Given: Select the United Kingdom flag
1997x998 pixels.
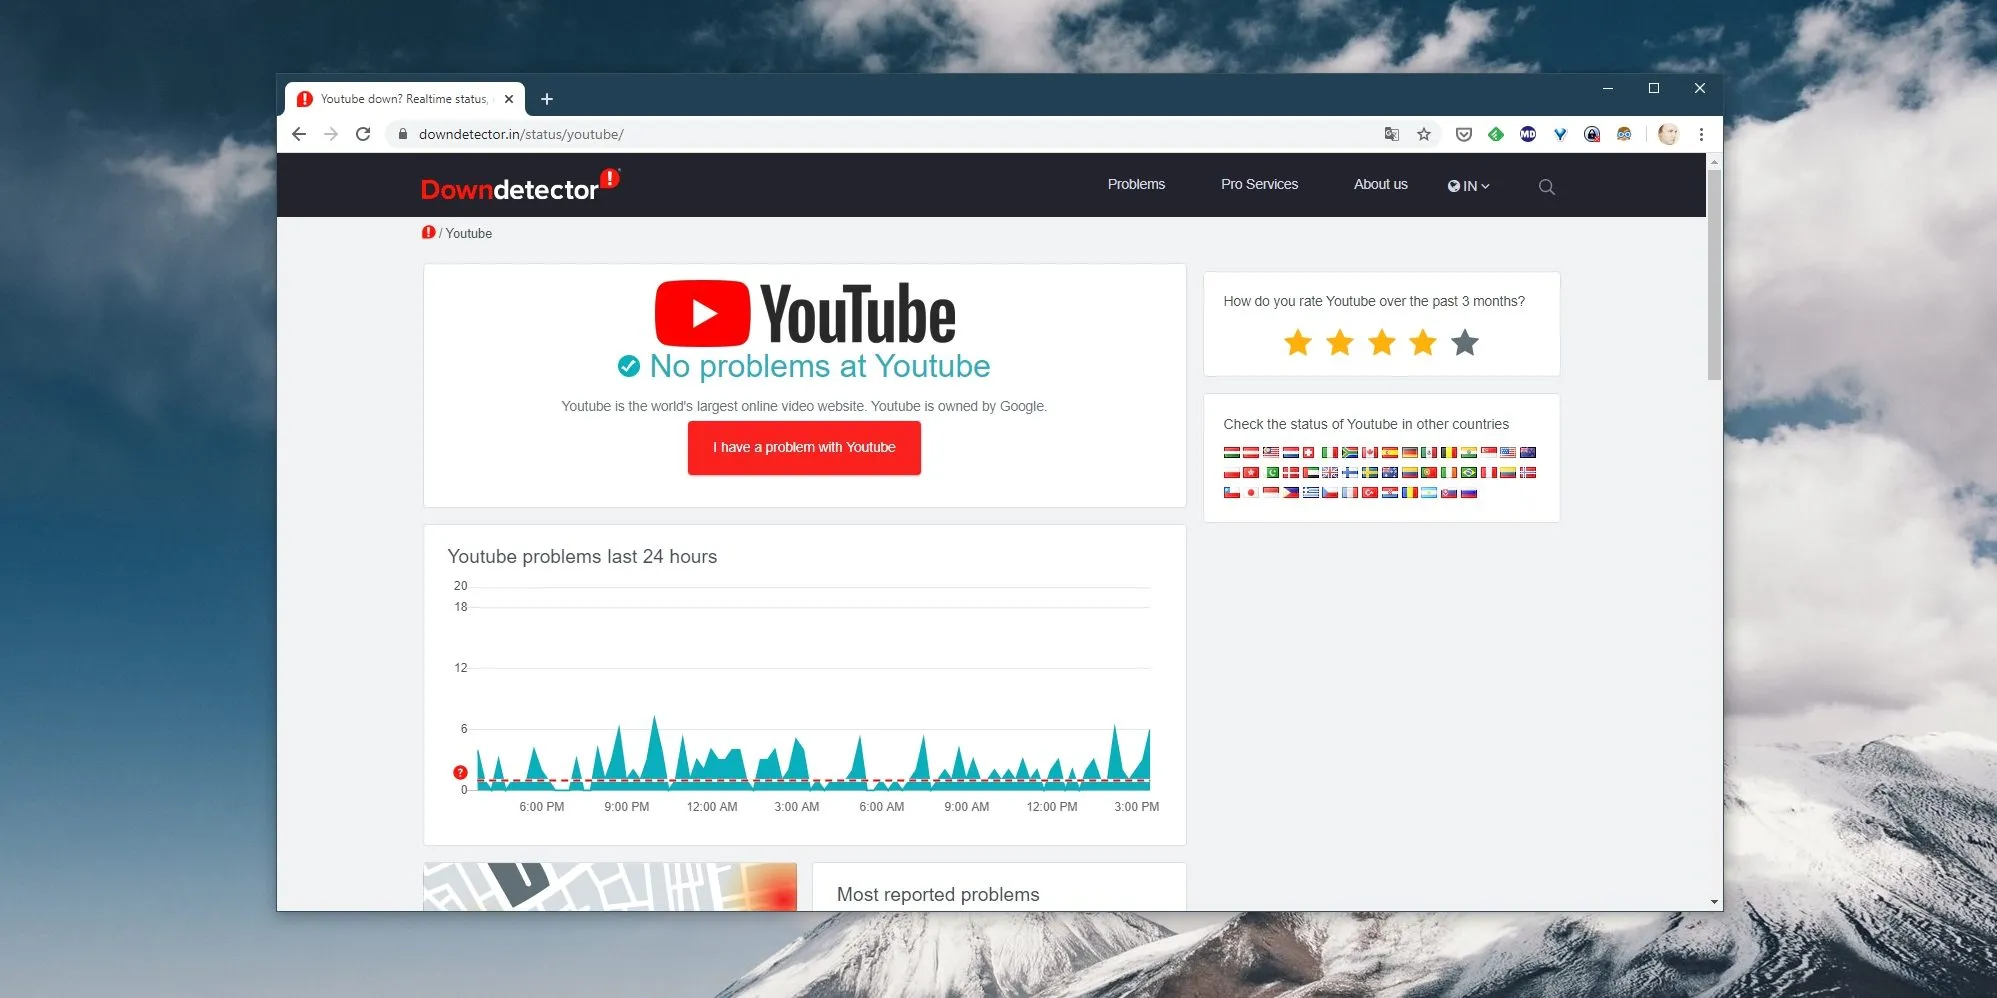Looking at the screenshot, I should point(1330,473).
